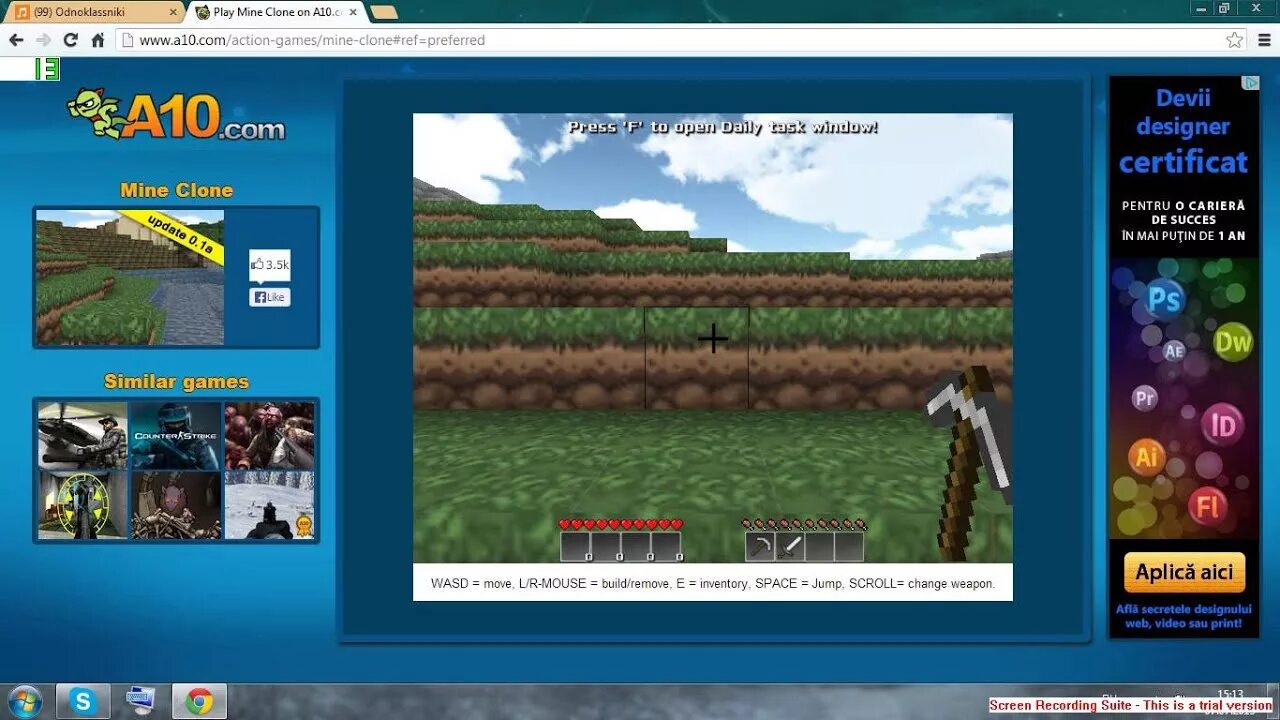Select the pickaxe hotbar slot

point(760,547)
